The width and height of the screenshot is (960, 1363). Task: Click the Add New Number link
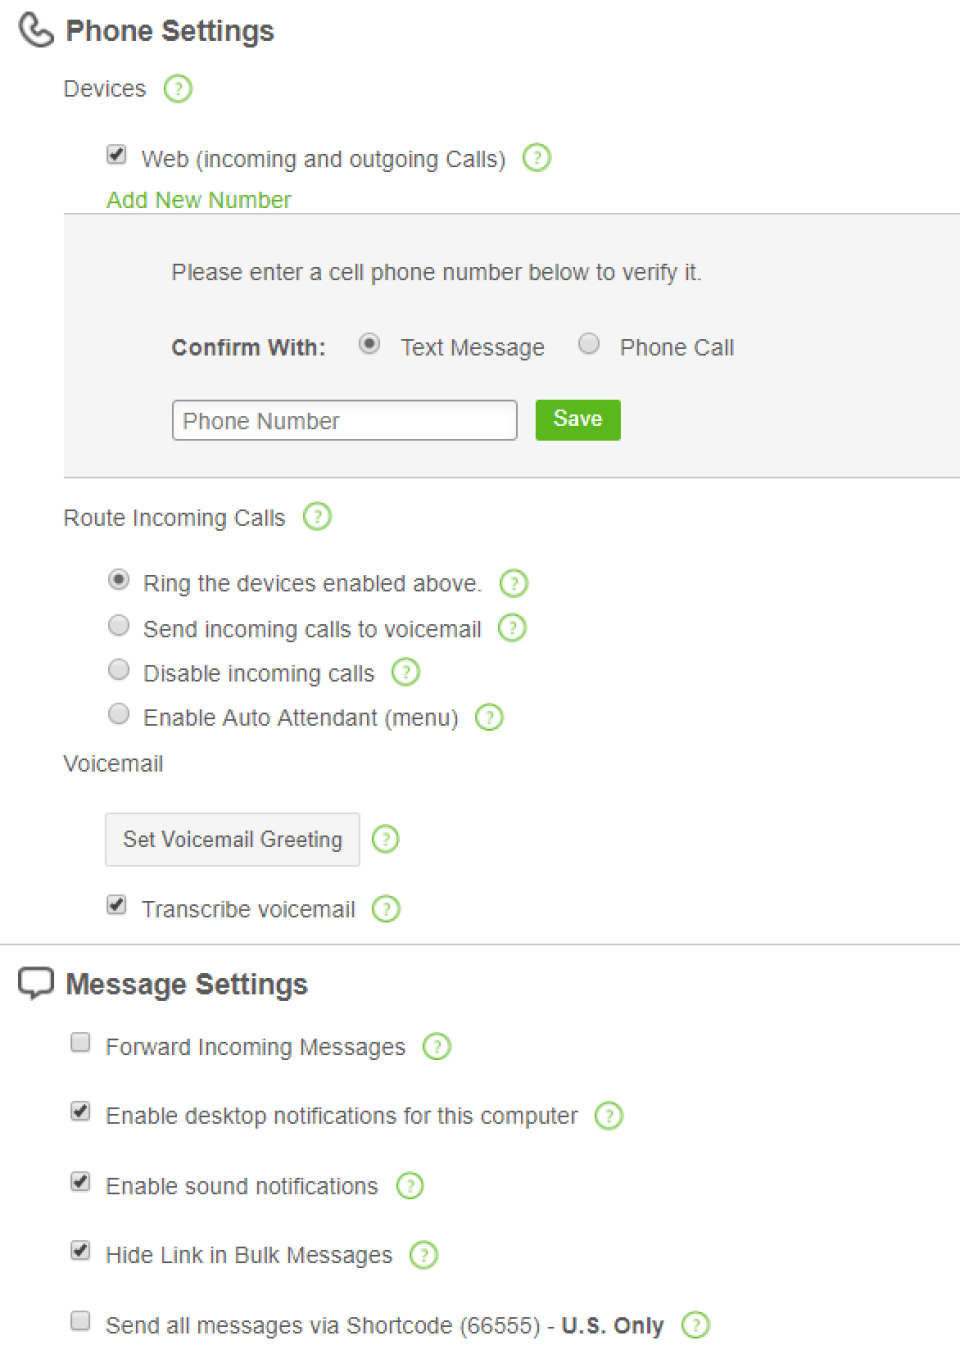point(199,200)
